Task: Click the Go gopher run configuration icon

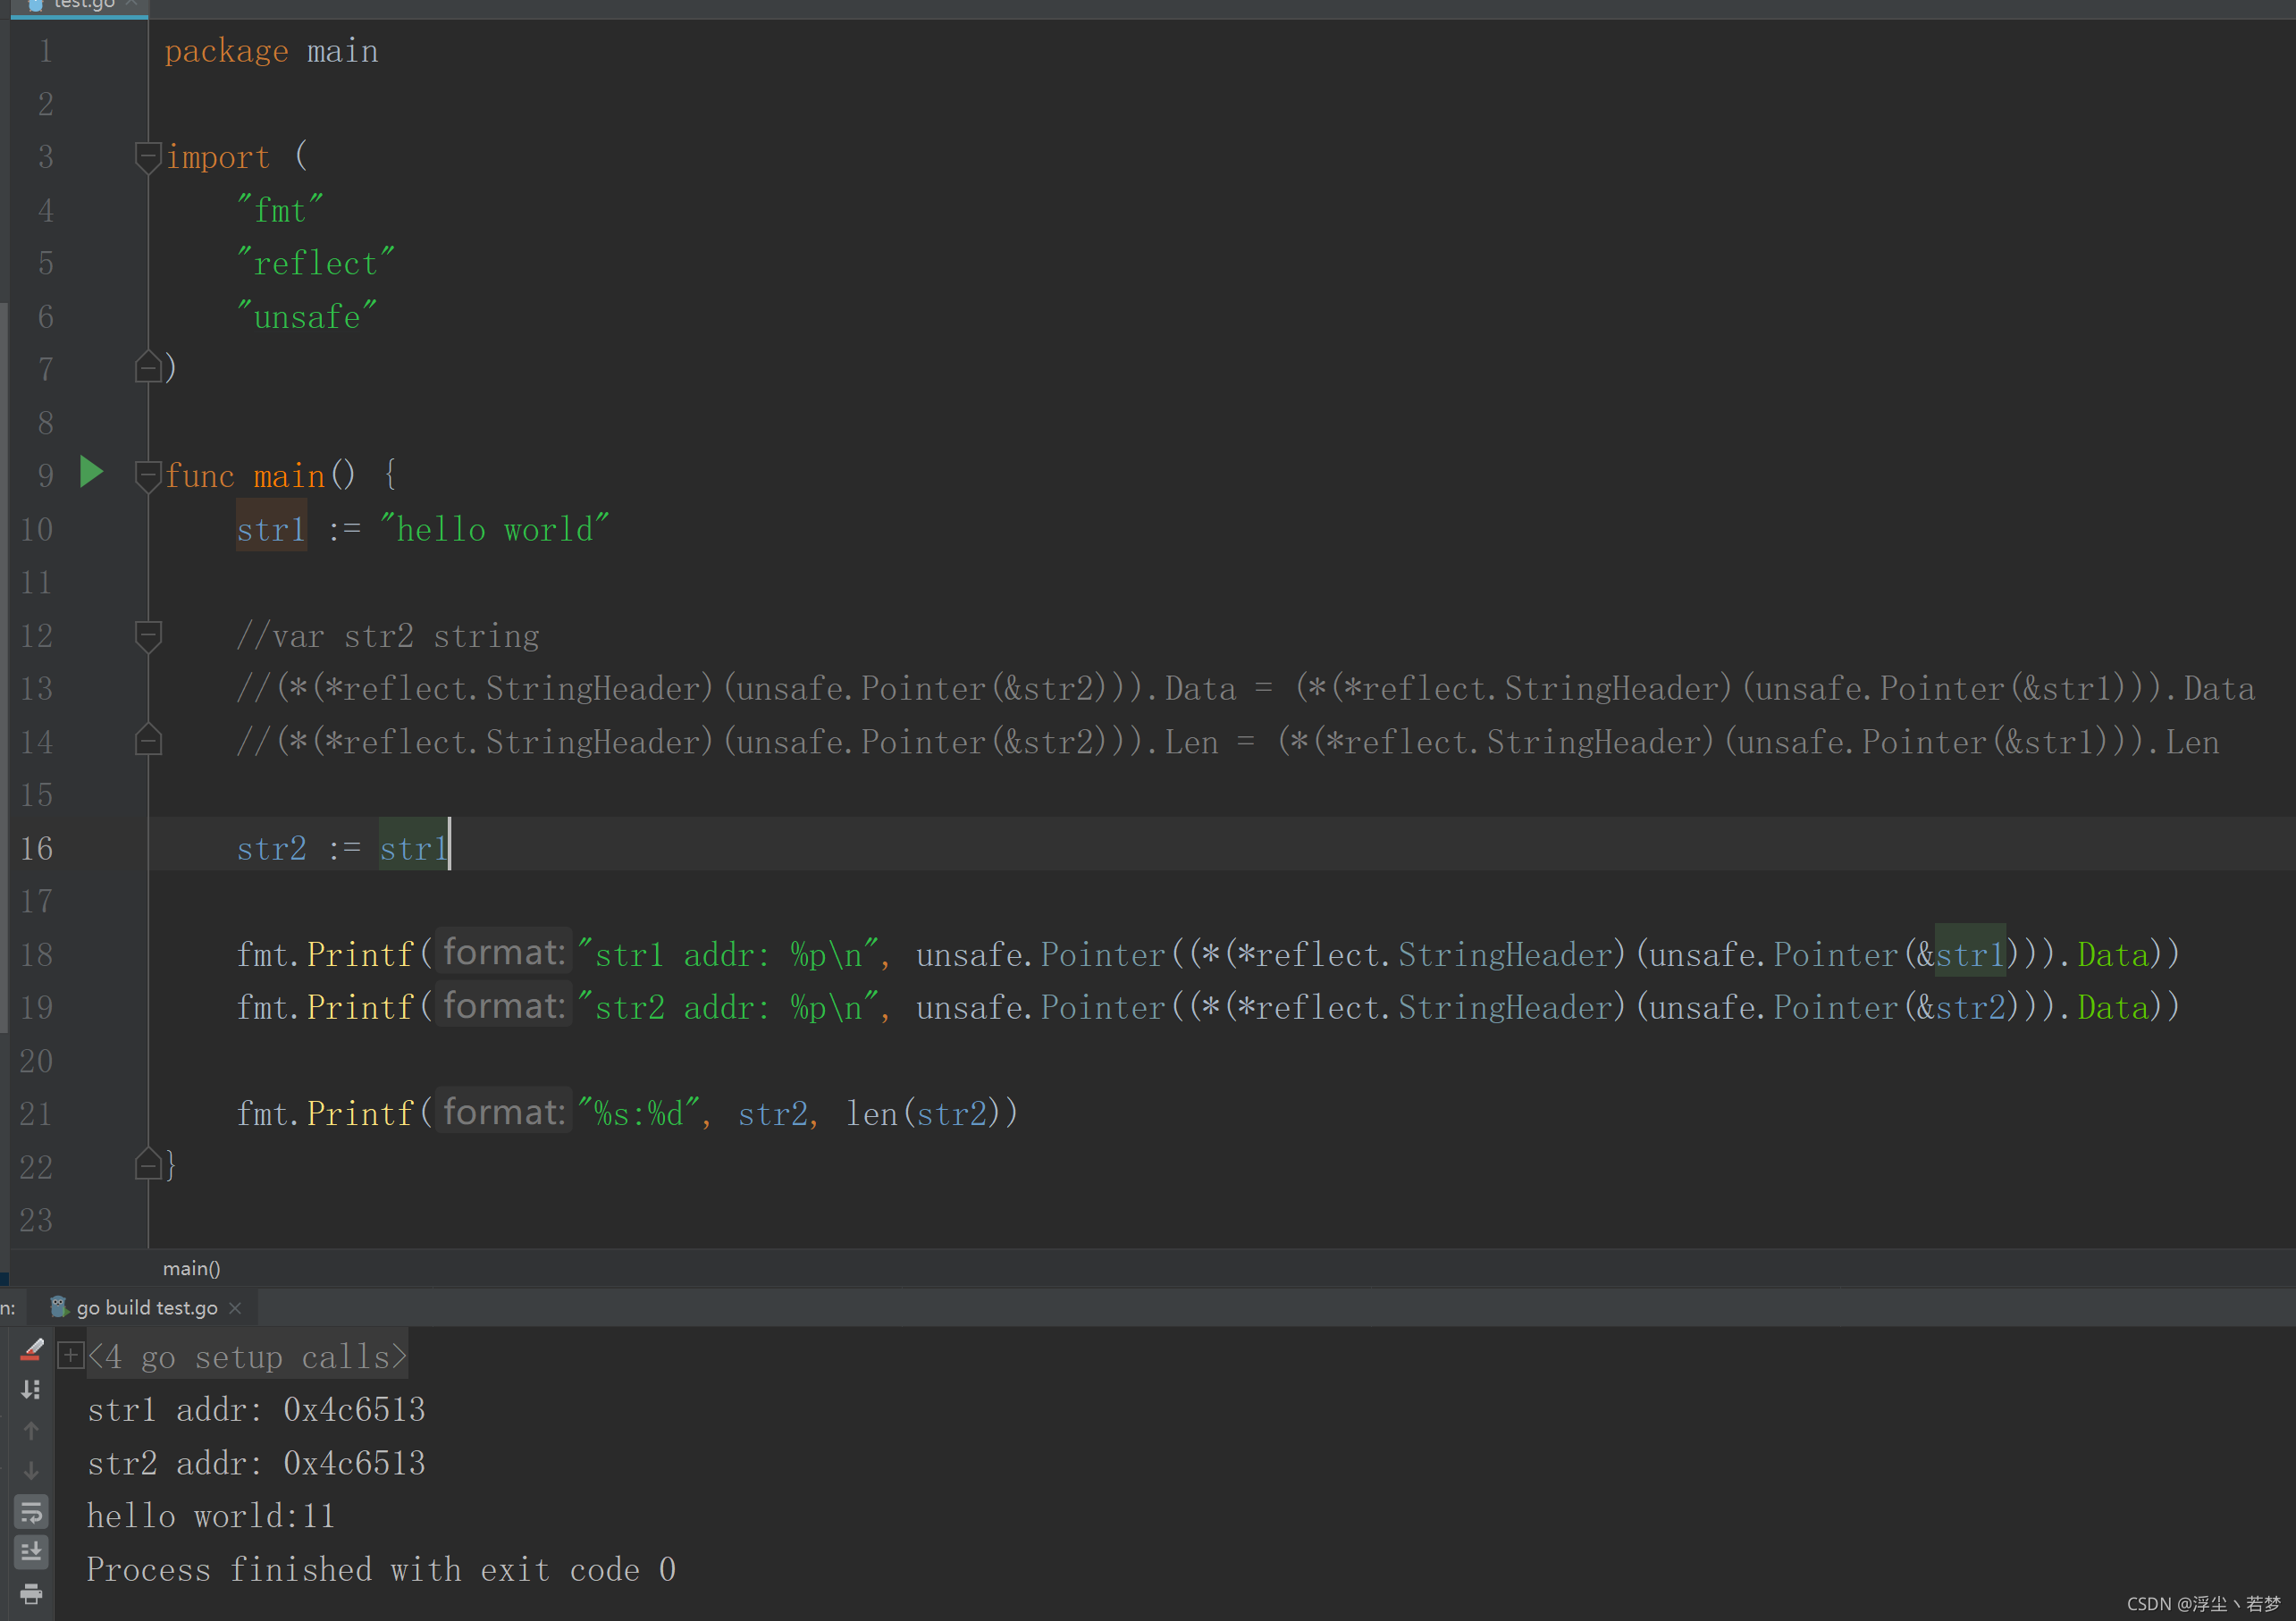Action: [x=59, y=1307]
